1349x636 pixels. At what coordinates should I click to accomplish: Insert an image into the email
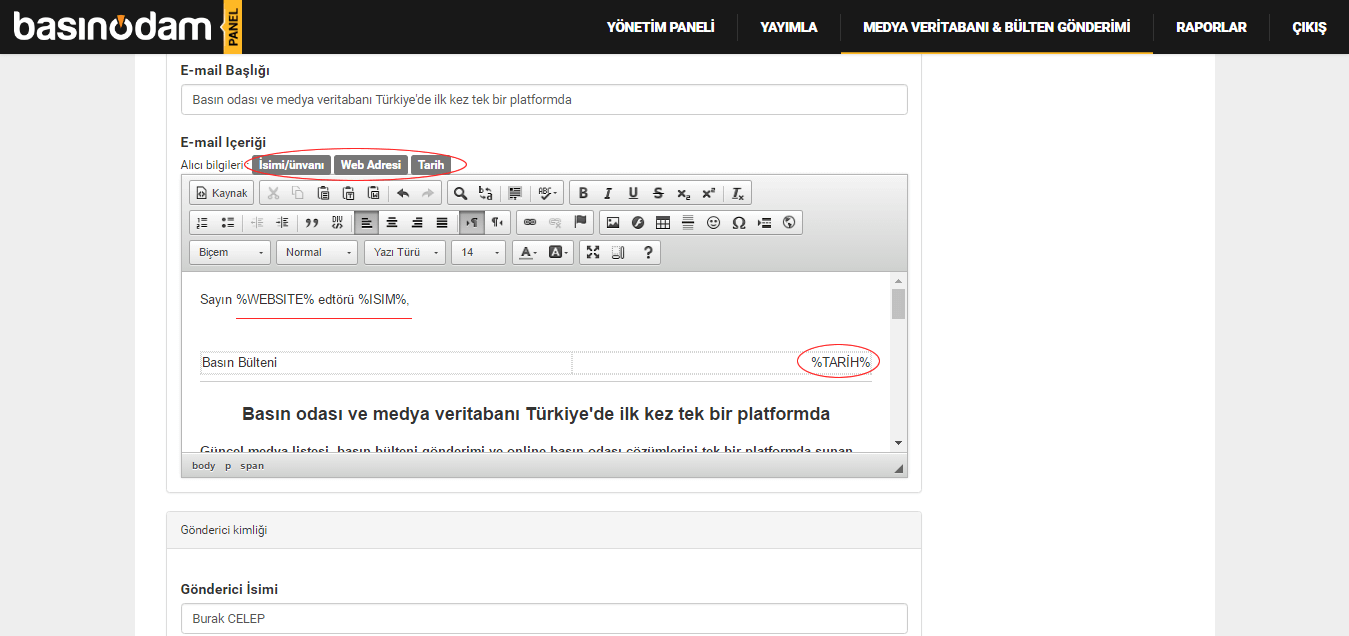coord(613,222)
